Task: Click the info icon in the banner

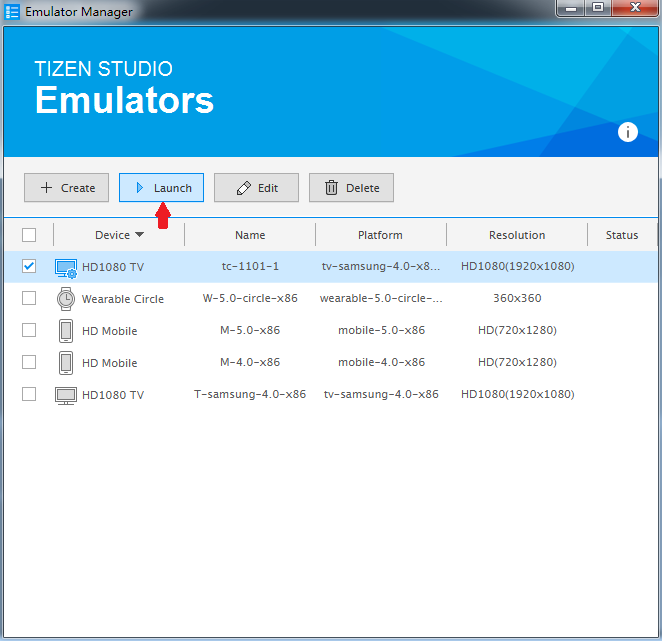Action: 628,132
